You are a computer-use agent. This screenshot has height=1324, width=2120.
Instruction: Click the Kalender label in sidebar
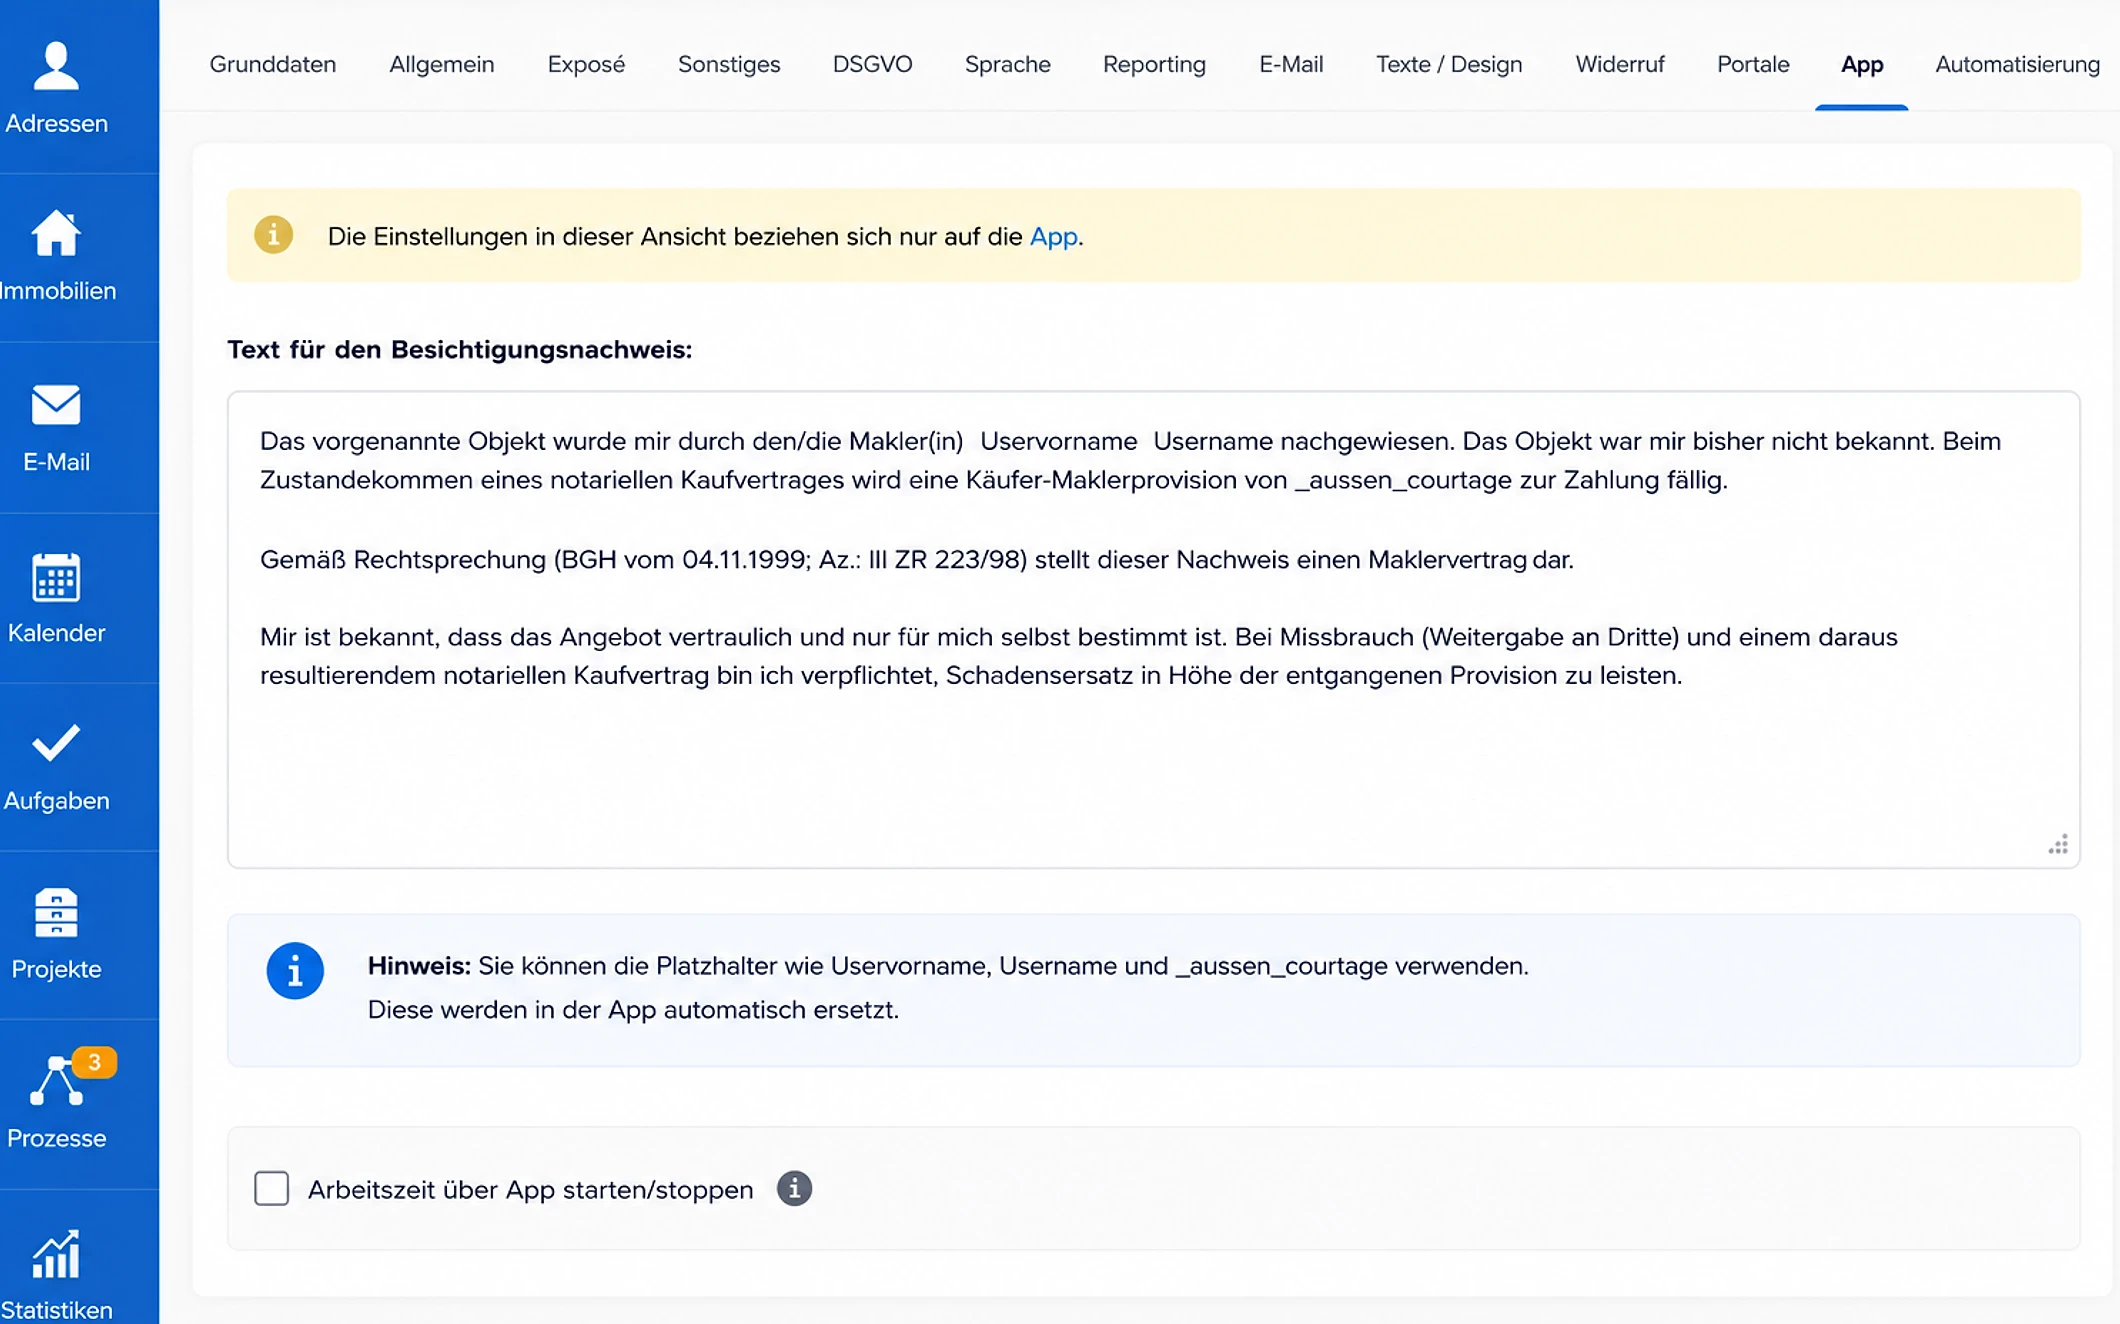pyautogui.click(x=56, y=633)
